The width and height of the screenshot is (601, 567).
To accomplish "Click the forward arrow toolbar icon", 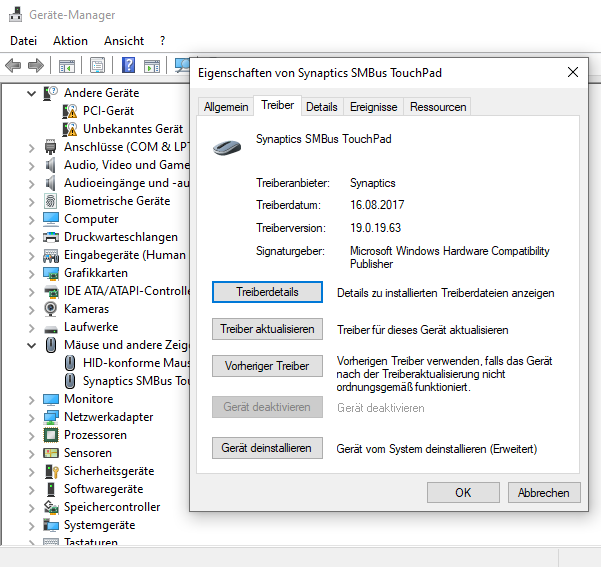I will [36, 66].
